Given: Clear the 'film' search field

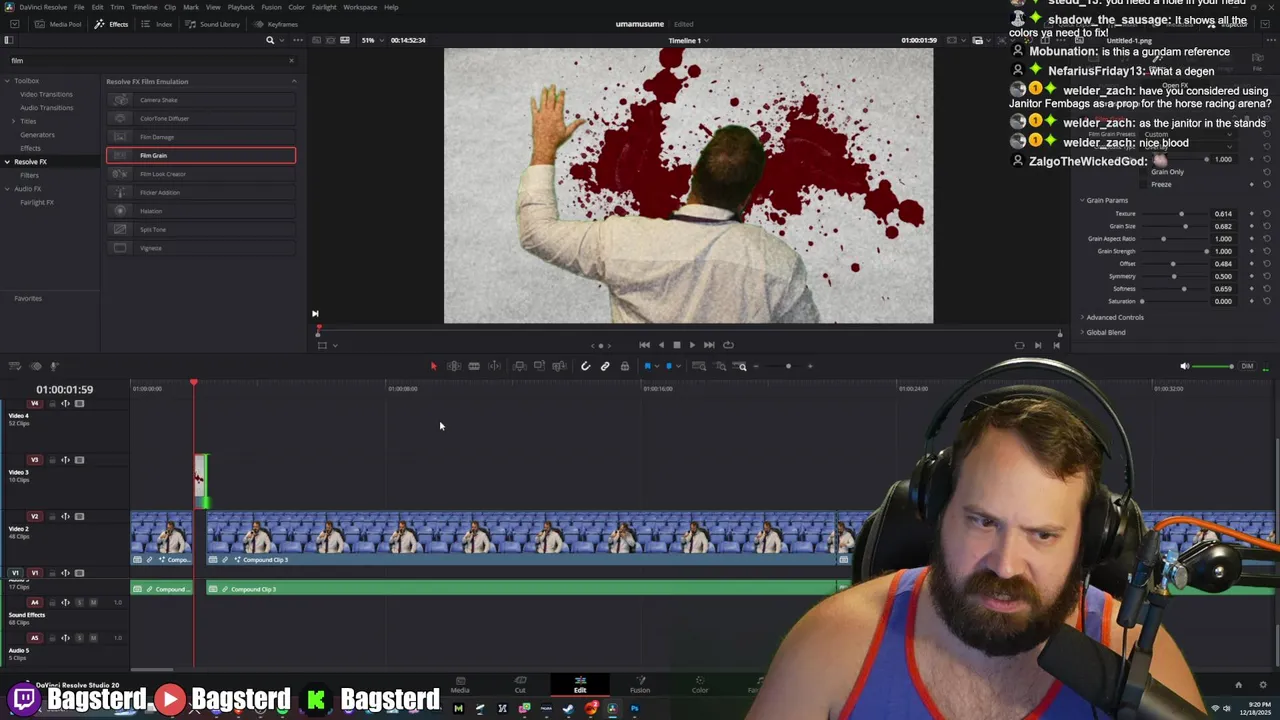Looking at the screenshot, I should click(x=292, y=60).
